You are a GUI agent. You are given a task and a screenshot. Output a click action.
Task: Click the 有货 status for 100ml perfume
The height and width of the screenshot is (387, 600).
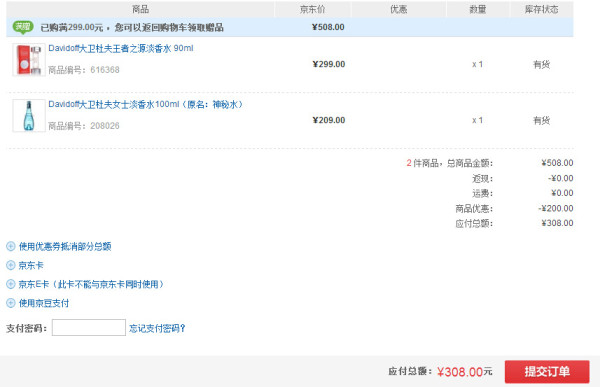(x=541, y=120)
